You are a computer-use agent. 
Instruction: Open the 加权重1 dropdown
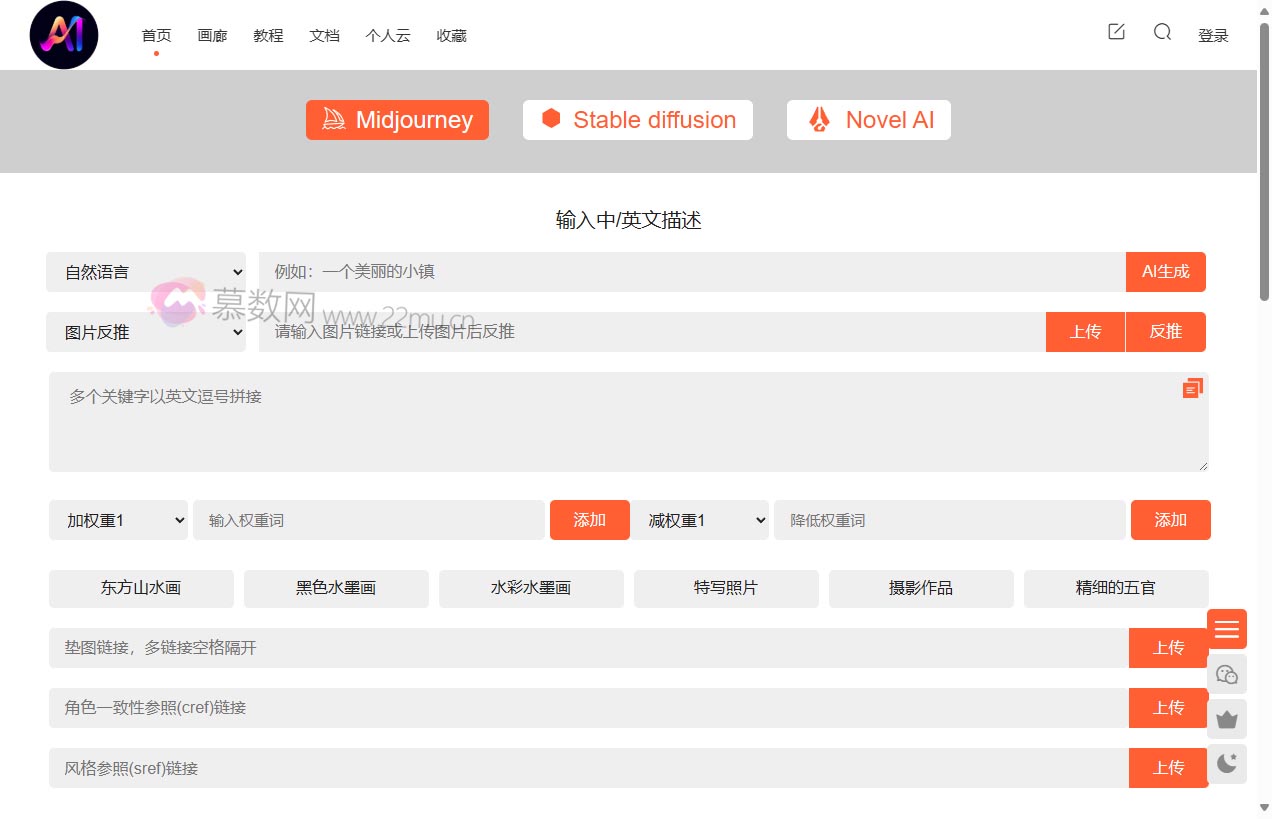pyautogui.click(x=118, y=520)
